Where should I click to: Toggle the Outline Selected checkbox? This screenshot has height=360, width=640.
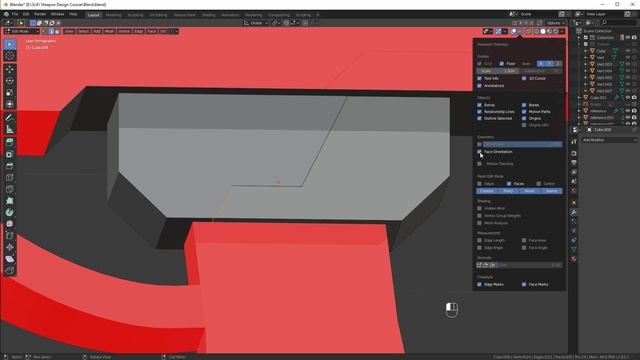tap(480, 118)
